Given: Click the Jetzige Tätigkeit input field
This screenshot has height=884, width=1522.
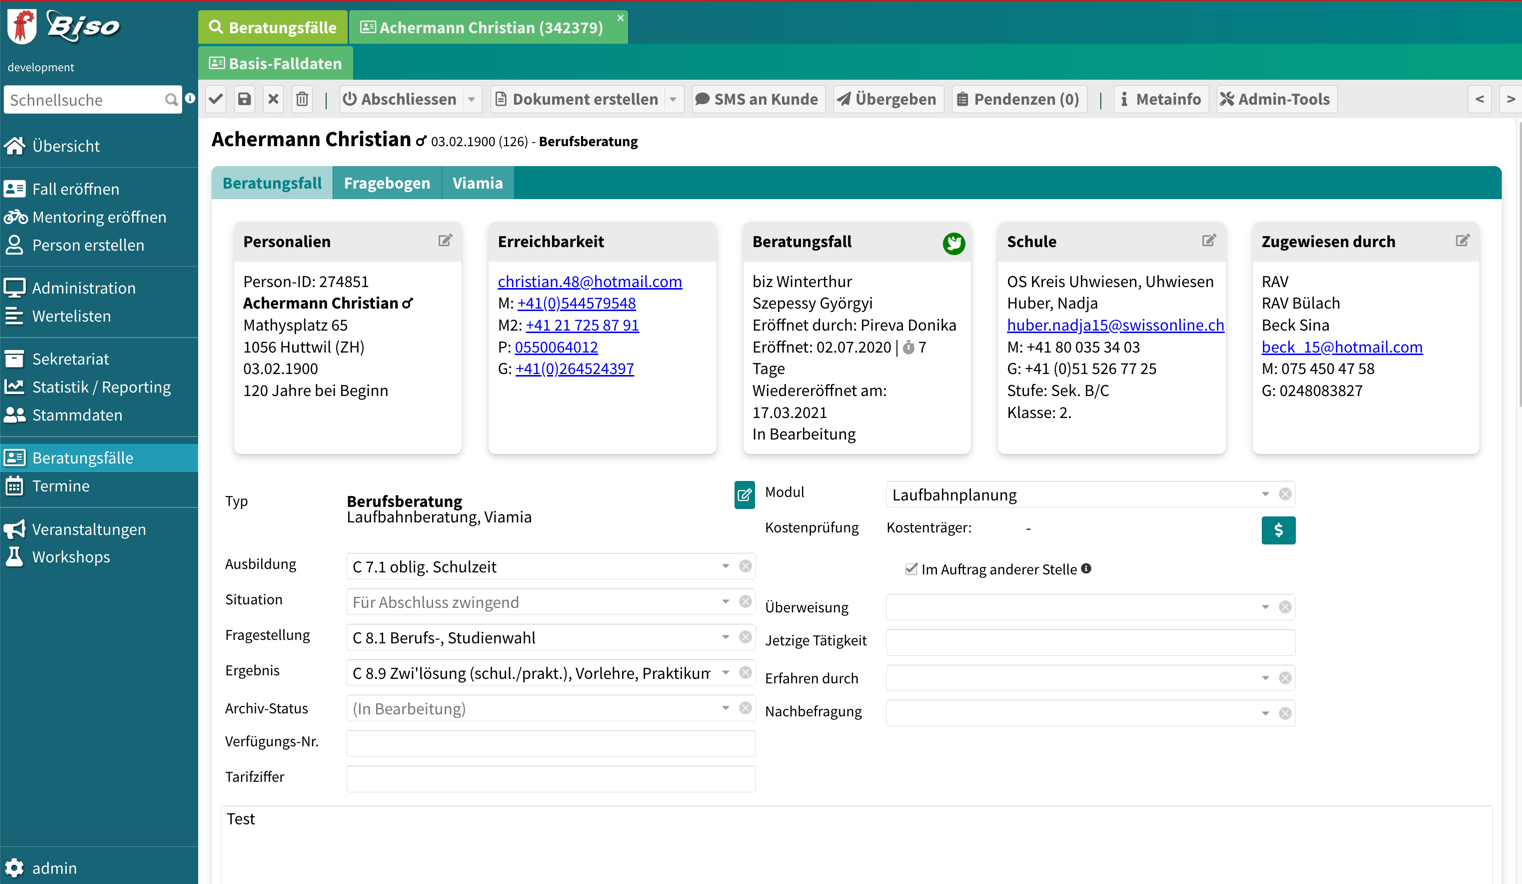Looking at the screenshot, I should (1090, 642).
